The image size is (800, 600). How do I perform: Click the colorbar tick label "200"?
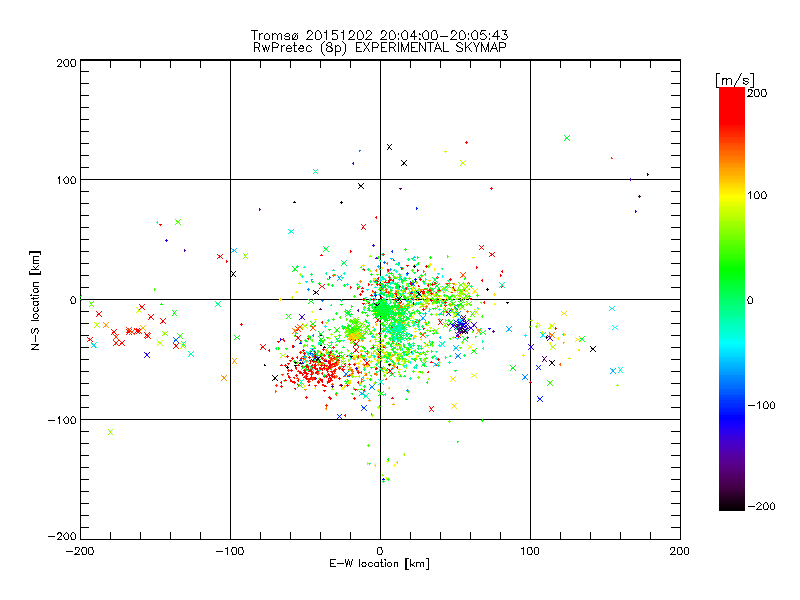(757, 93)
